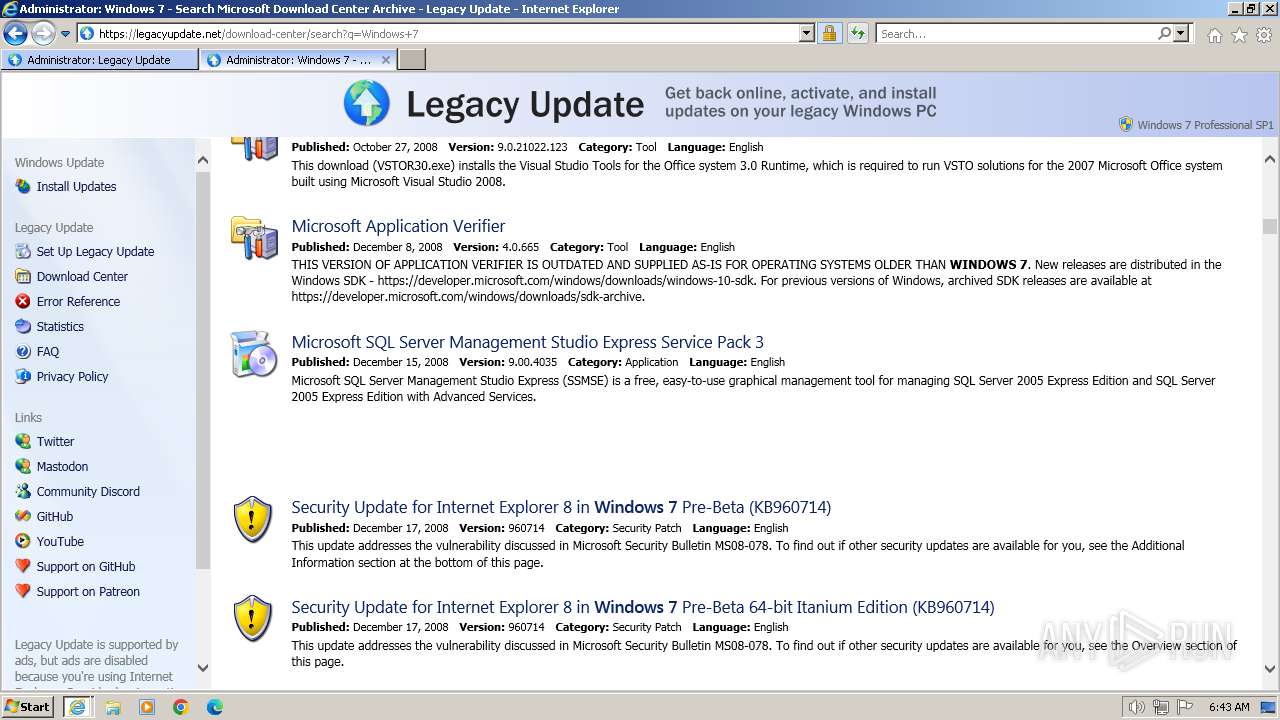
Task: Open the browser Tools gear icon
Action: 1264,35
